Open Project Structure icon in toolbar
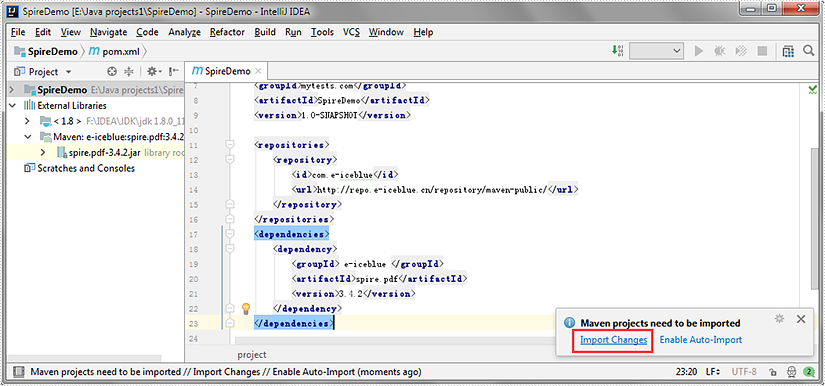The height and width of the screenshot is (386, 825). click(x=788, y=51)
